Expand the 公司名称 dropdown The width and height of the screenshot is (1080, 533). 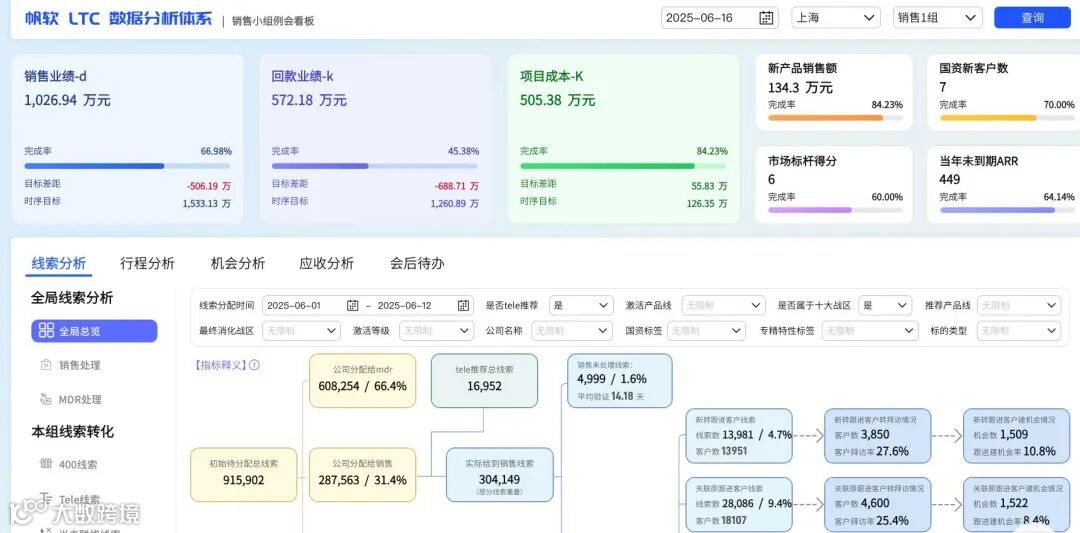(x=572, y=331)
